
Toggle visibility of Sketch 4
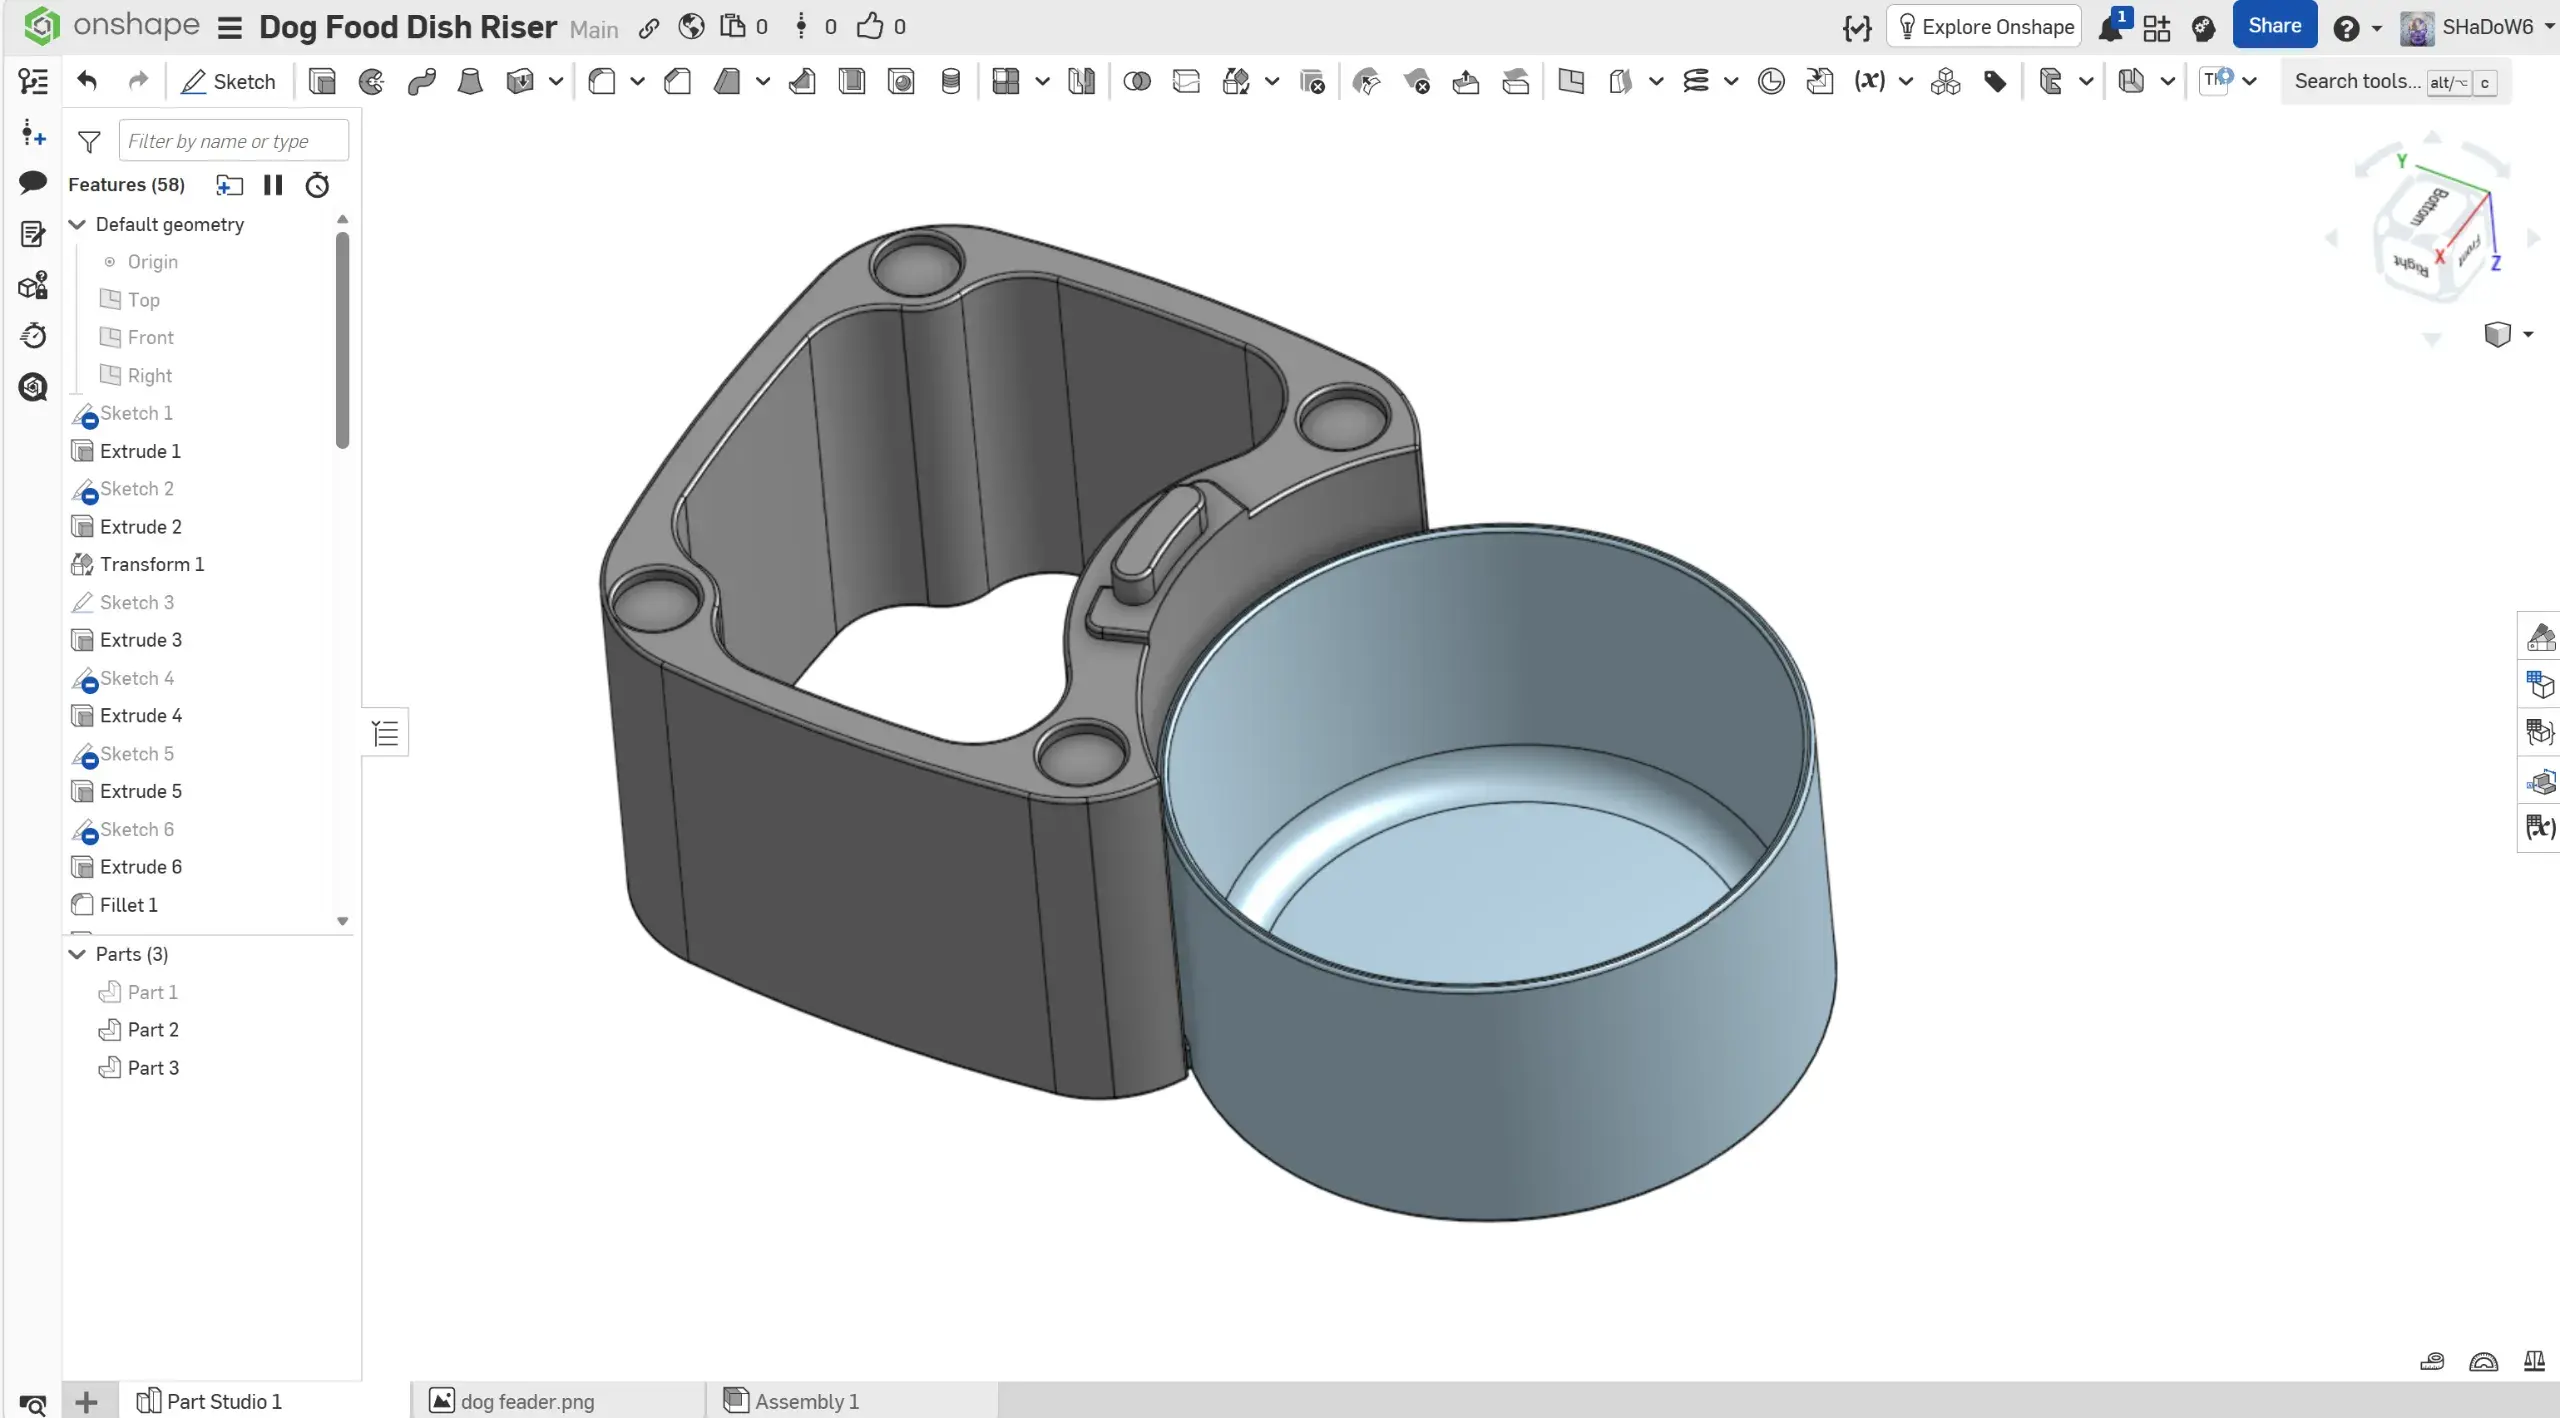(x=84, y=679)
